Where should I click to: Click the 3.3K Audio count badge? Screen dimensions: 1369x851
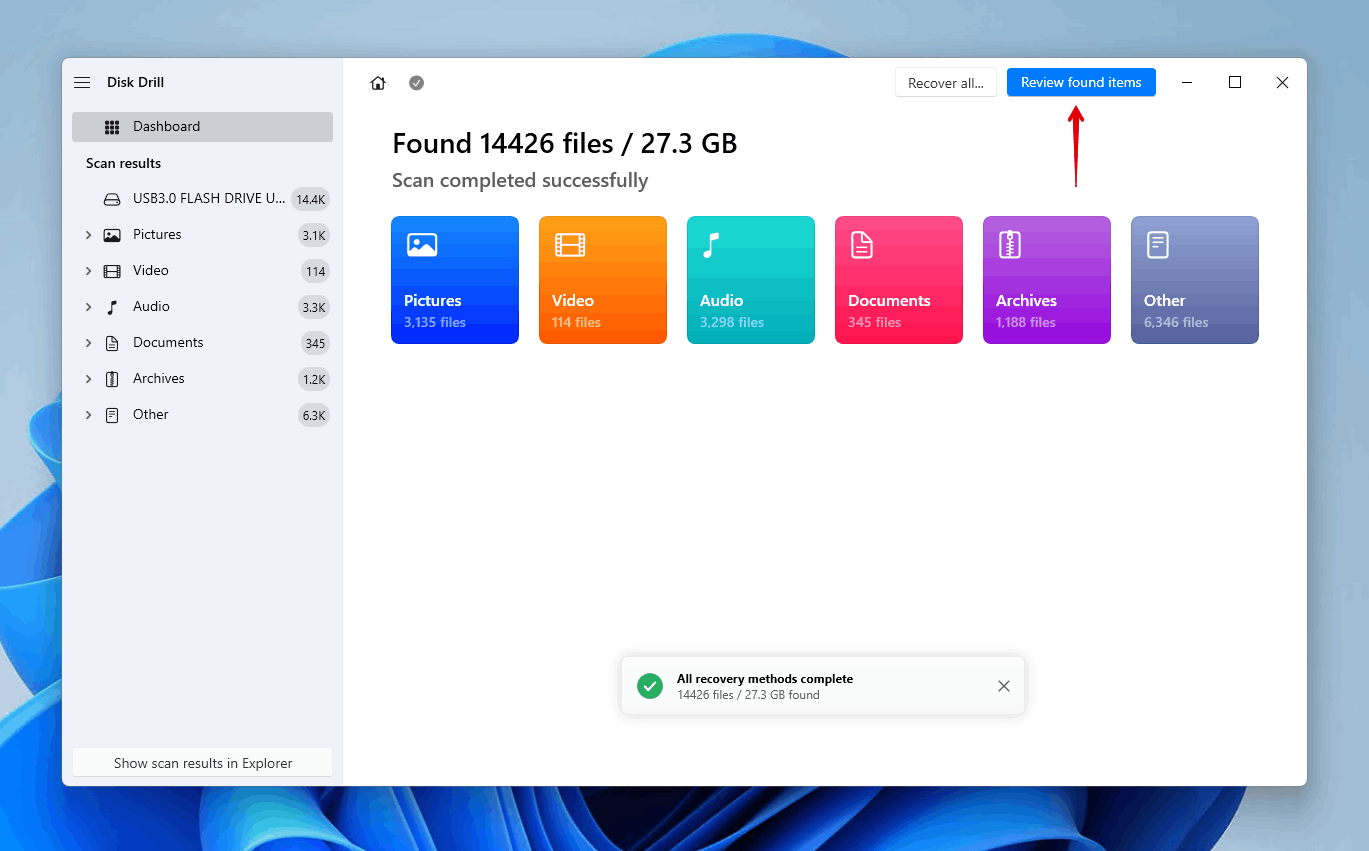[314, 307]
